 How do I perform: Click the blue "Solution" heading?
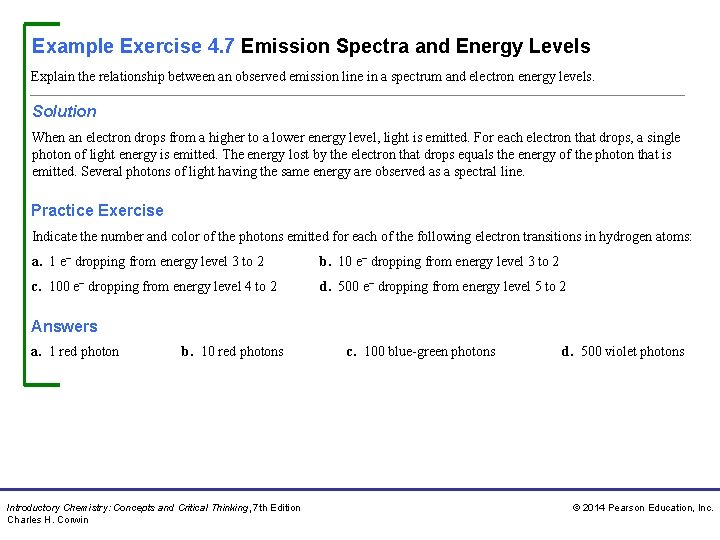pyautogui.click(x=64, y=111)
